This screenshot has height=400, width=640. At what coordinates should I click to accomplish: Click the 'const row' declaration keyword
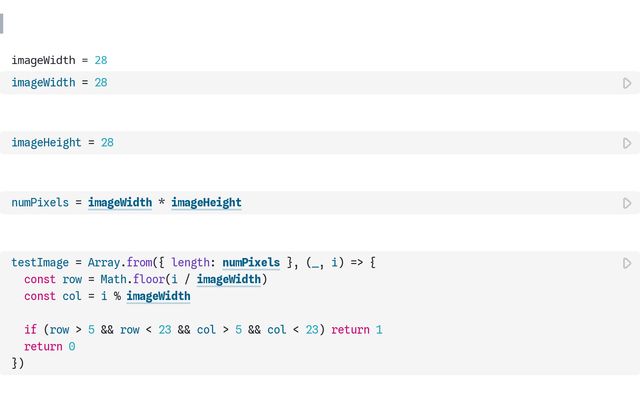(x=40, y=280)
